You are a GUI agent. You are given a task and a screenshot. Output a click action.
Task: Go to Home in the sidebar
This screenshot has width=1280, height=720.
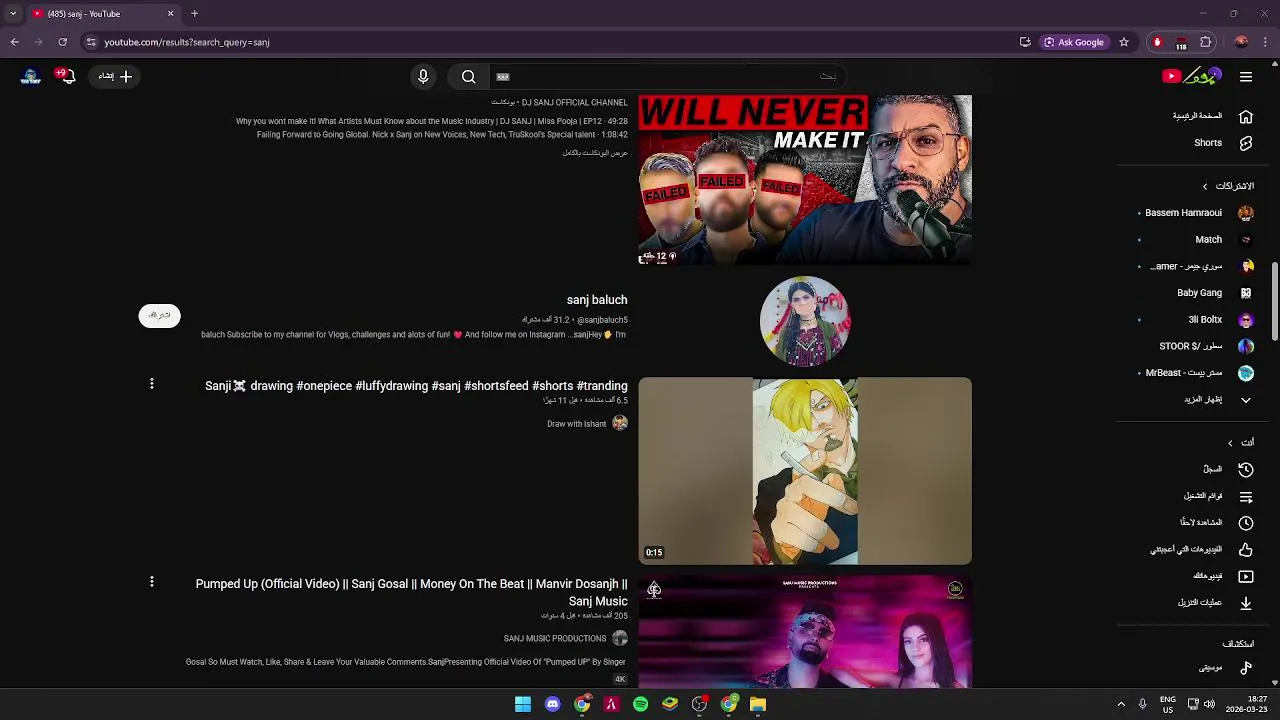click(1212, 116)
